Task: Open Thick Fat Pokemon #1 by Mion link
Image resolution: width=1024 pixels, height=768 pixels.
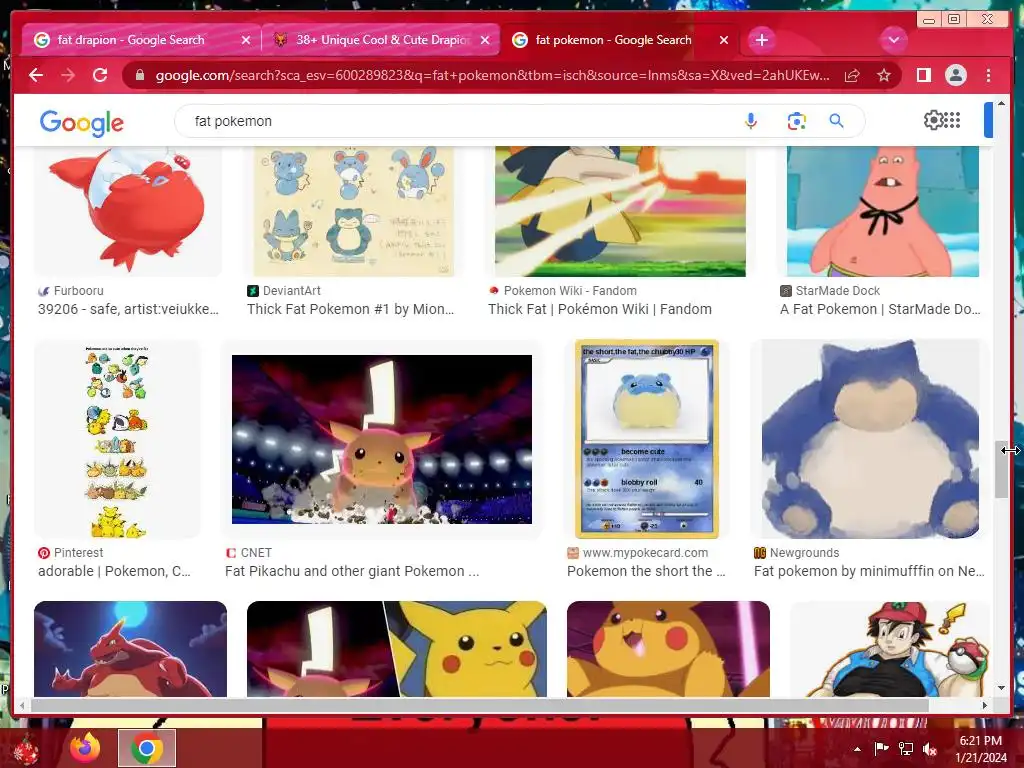Action: pyautogui.click(x=350, y=309)
